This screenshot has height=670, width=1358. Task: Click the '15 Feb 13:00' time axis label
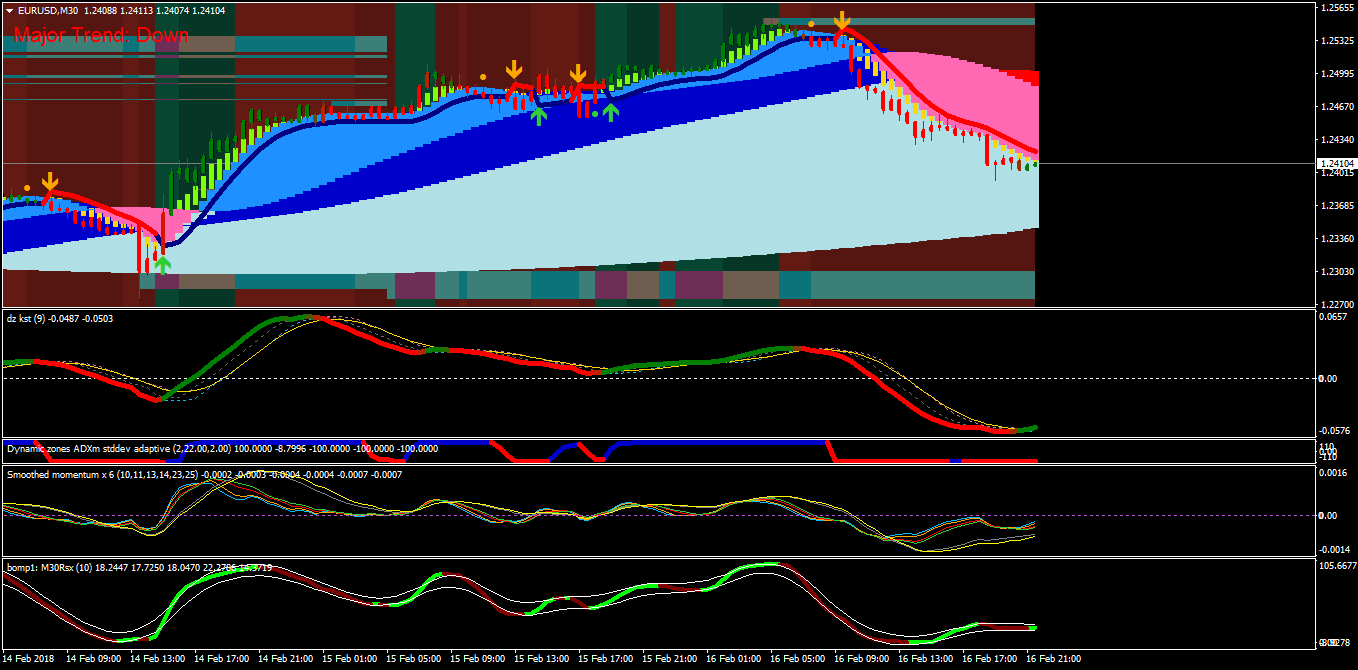541,660
